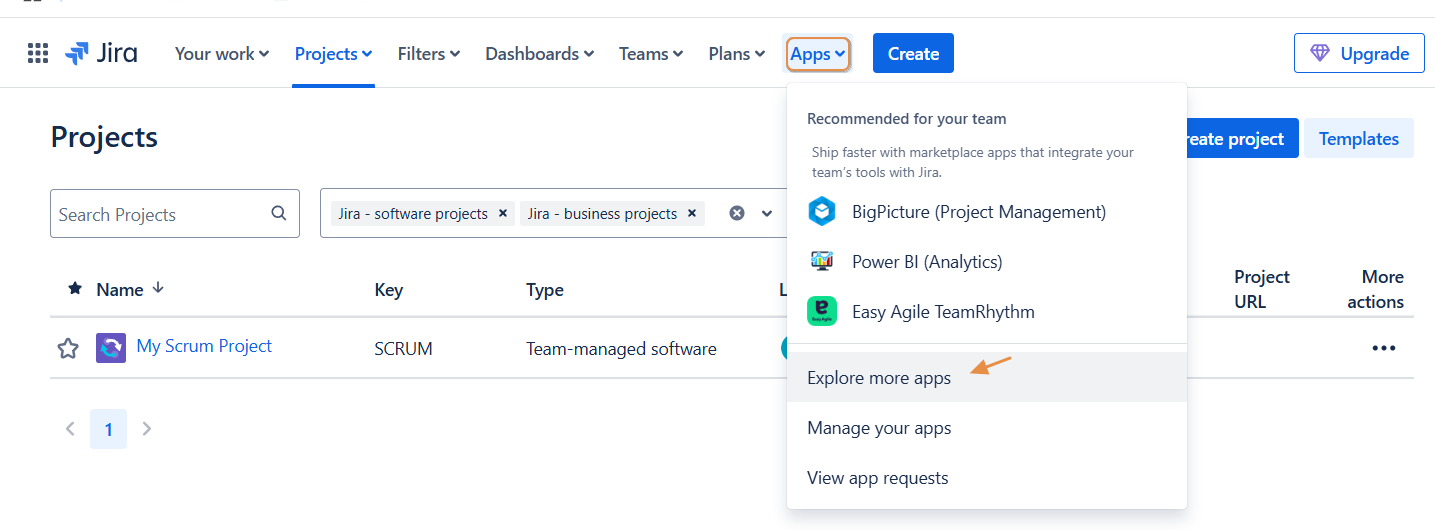Click the My Scrum Project avatar icon

[111, 348]
